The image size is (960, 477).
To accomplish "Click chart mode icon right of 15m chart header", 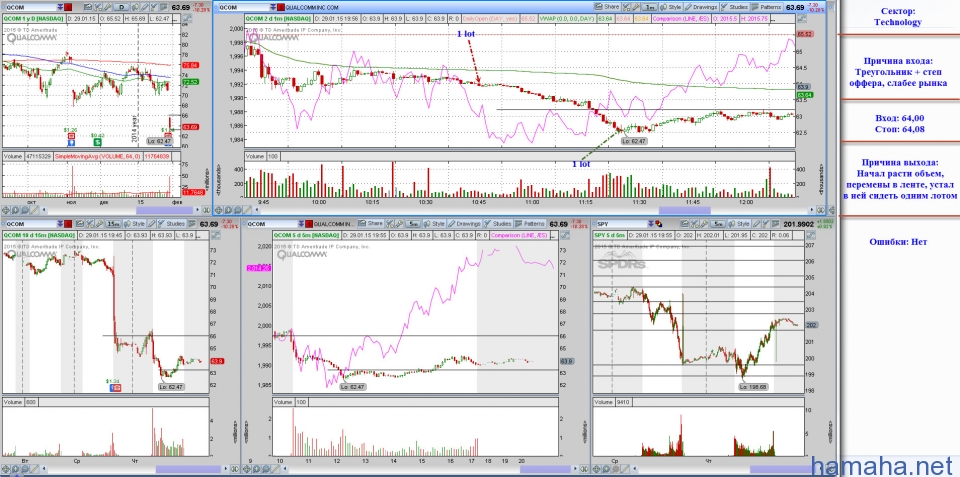I will pyautogui.click(x=216, y=236).
